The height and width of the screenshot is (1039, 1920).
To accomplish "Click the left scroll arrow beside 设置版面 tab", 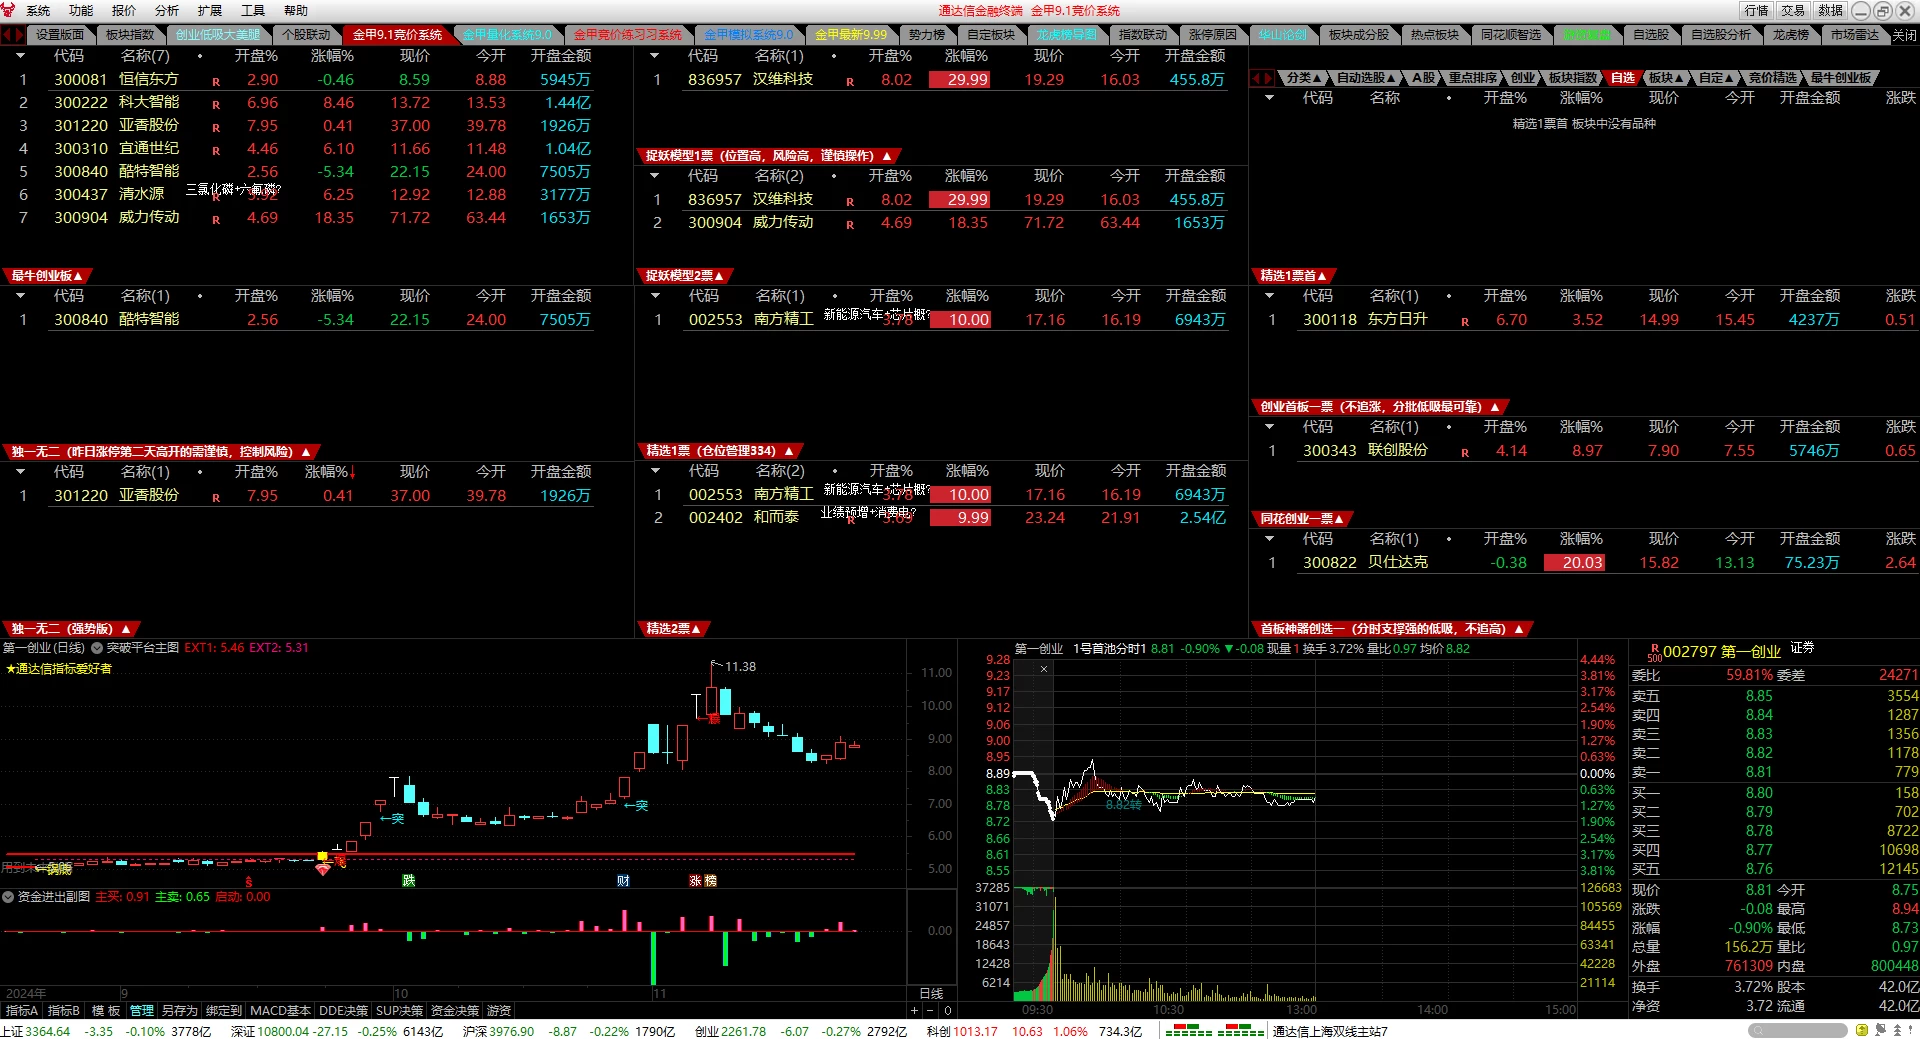I will coord(7,35).
